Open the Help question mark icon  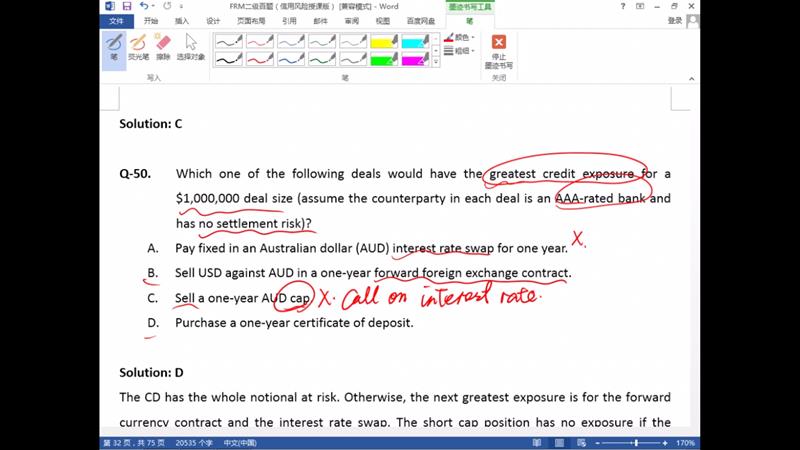coord(622,6)
